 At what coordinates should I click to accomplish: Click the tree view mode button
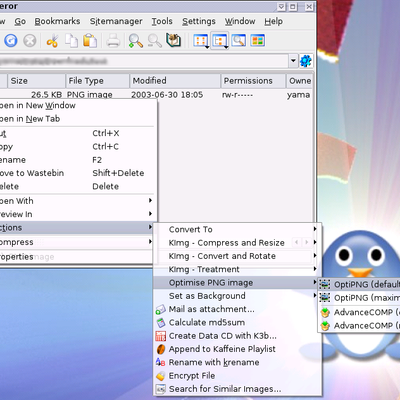click(x=220, y=41)
